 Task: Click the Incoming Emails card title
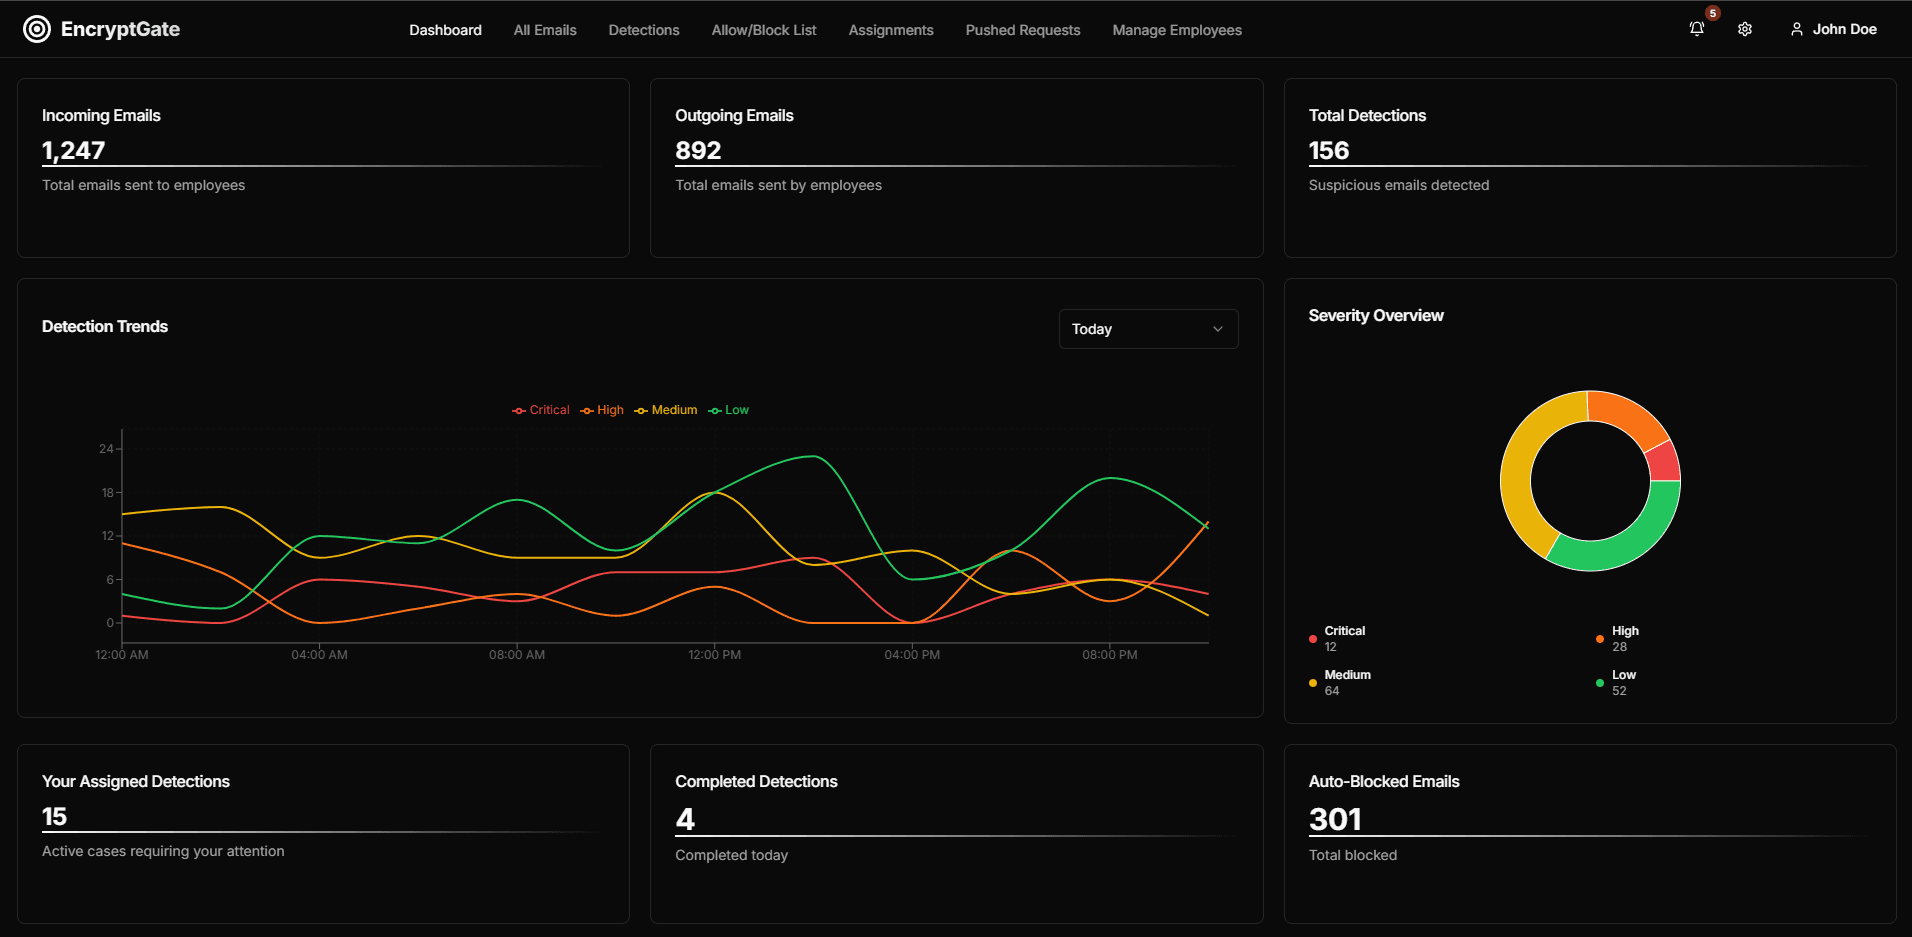pyautogui.click(x=101, y=115)
